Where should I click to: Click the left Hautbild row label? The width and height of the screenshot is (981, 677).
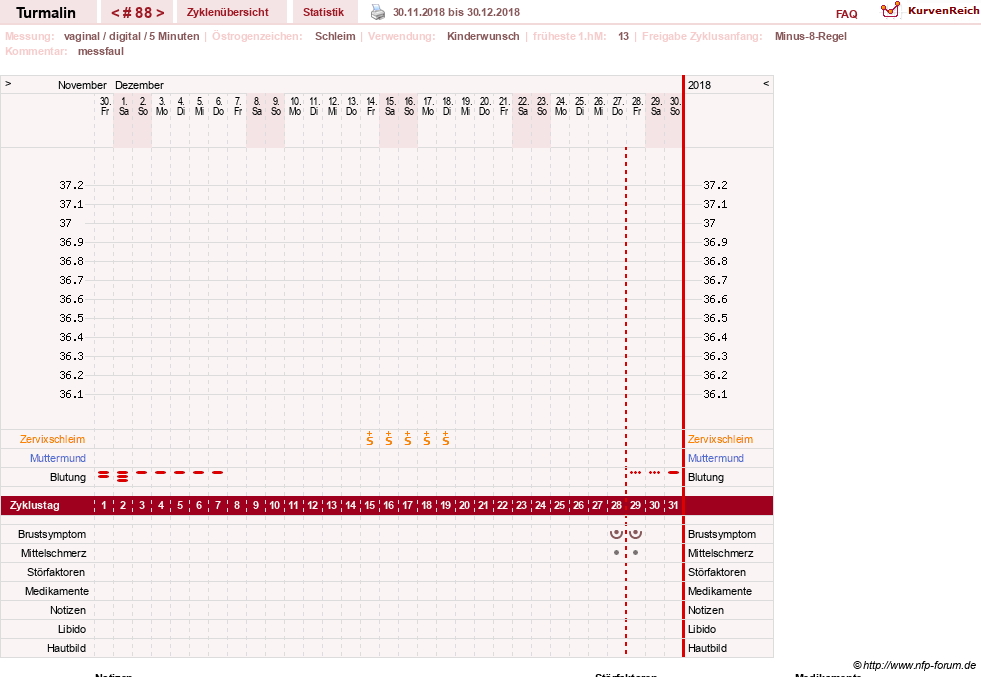66,648
